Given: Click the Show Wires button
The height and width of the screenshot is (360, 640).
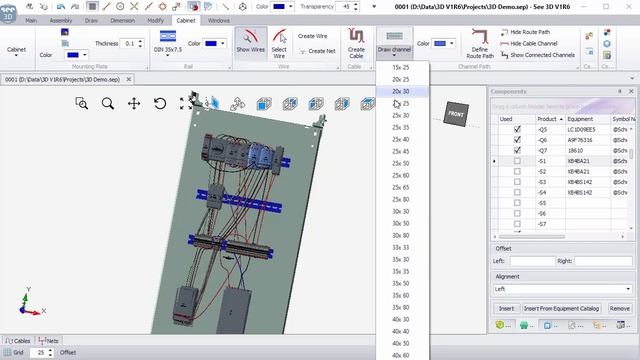Looking at the screenshot, I should pyautogui.click(x=251, y=43).
